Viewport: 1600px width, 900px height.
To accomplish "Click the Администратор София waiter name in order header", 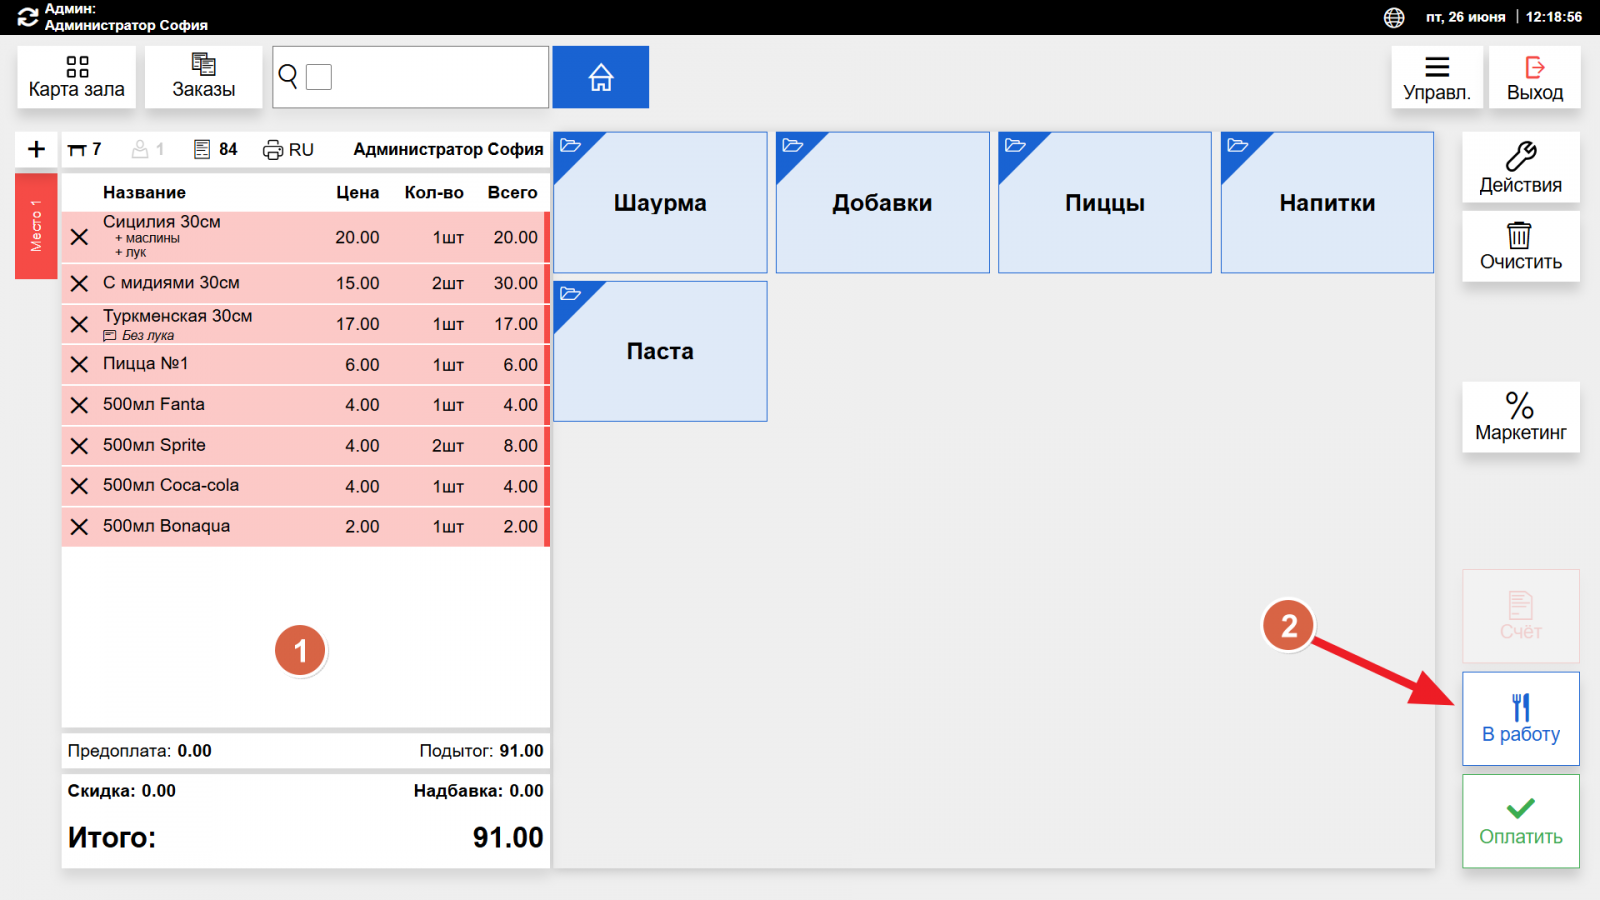I will coord(448,149).
